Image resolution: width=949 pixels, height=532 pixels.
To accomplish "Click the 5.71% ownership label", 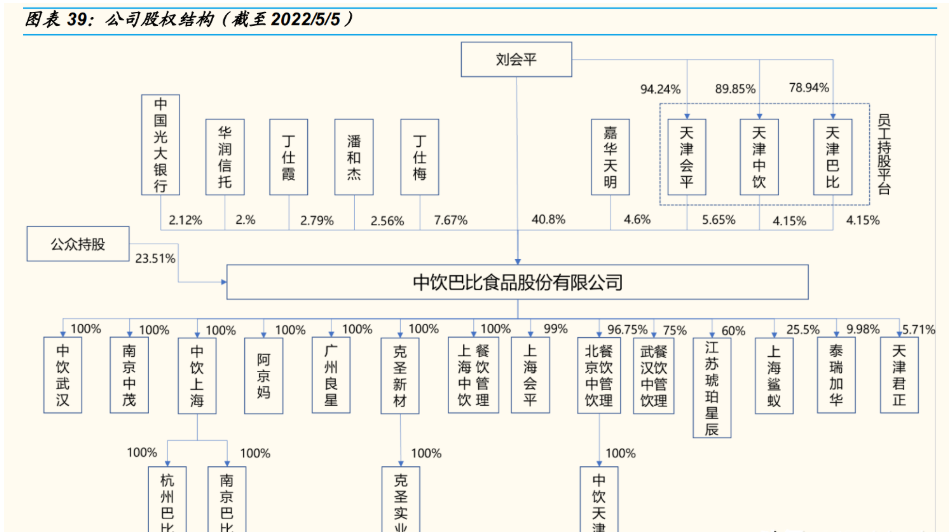I will [919, 330].
